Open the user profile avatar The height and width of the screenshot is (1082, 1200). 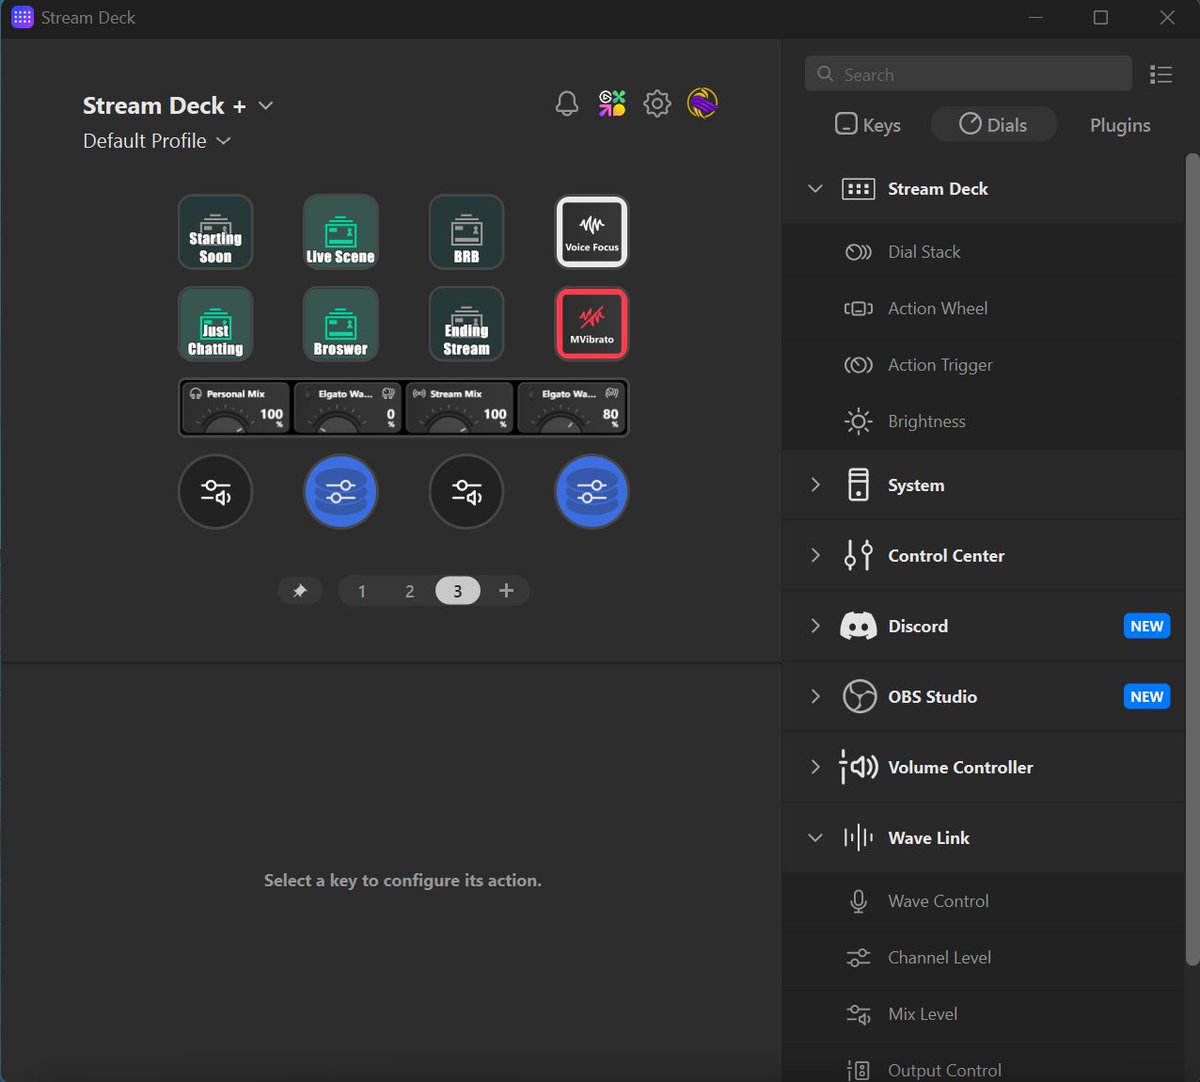pos(703,103)
